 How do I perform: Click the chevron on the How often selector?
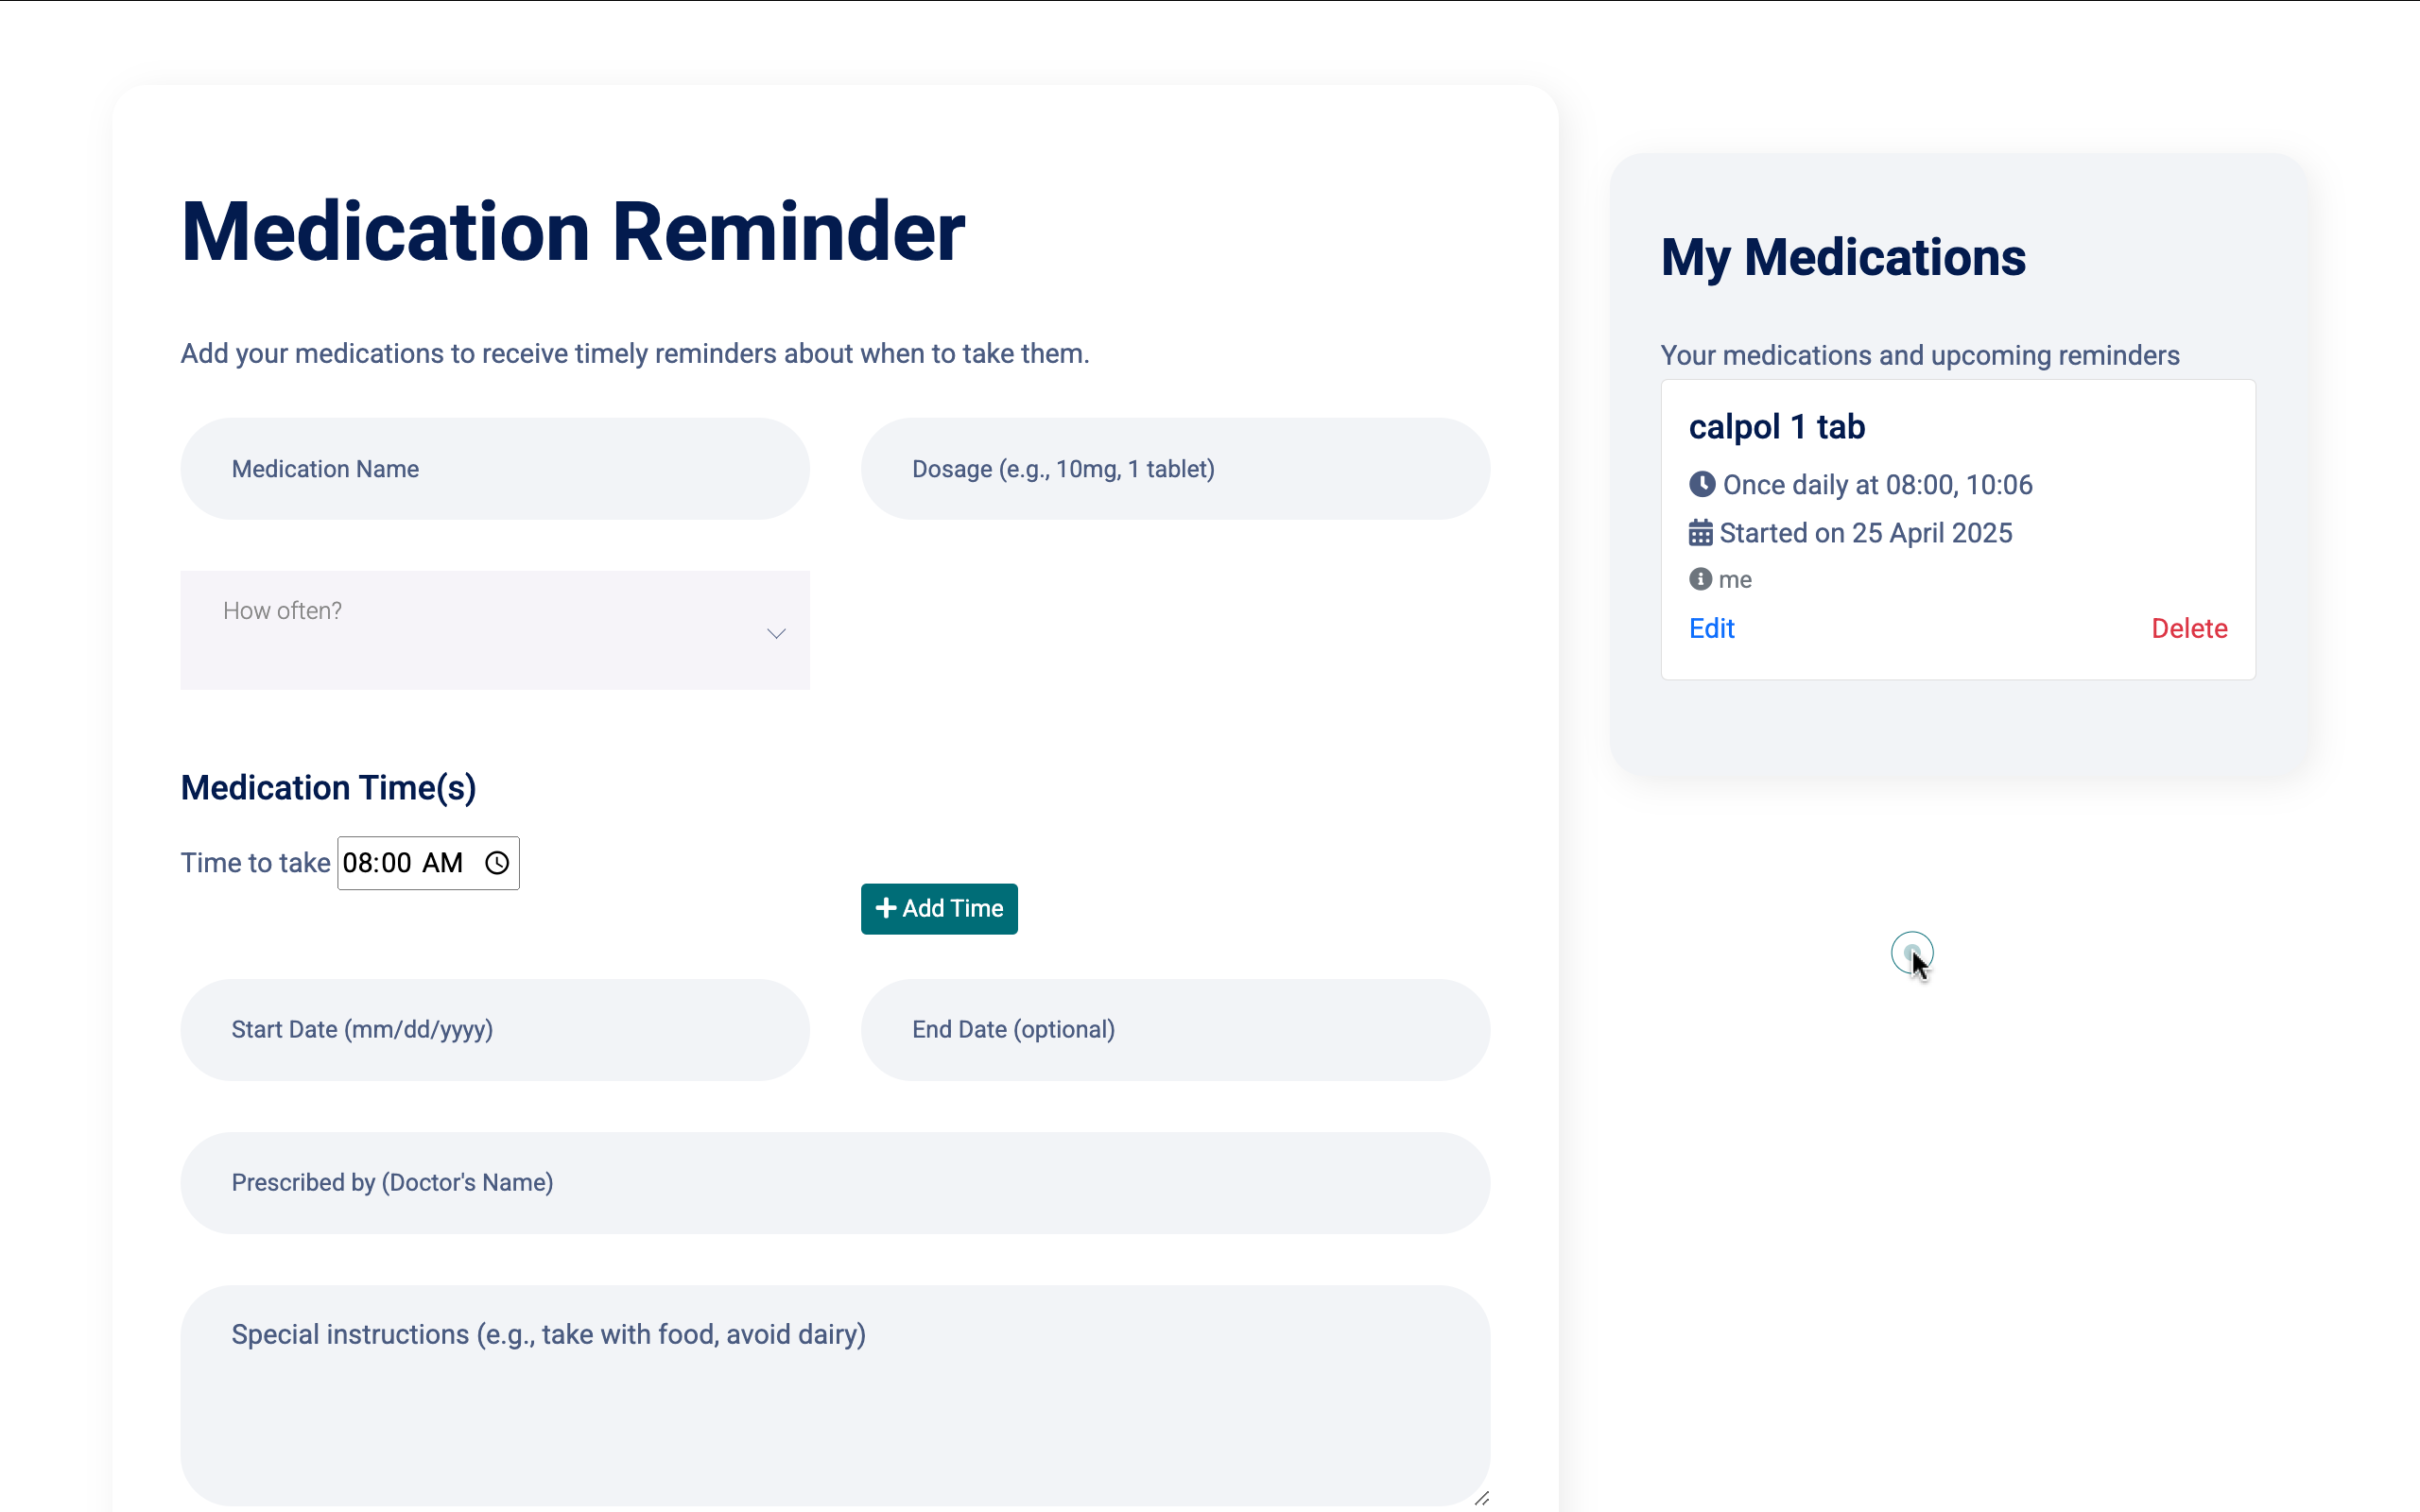tap(775, 633)
